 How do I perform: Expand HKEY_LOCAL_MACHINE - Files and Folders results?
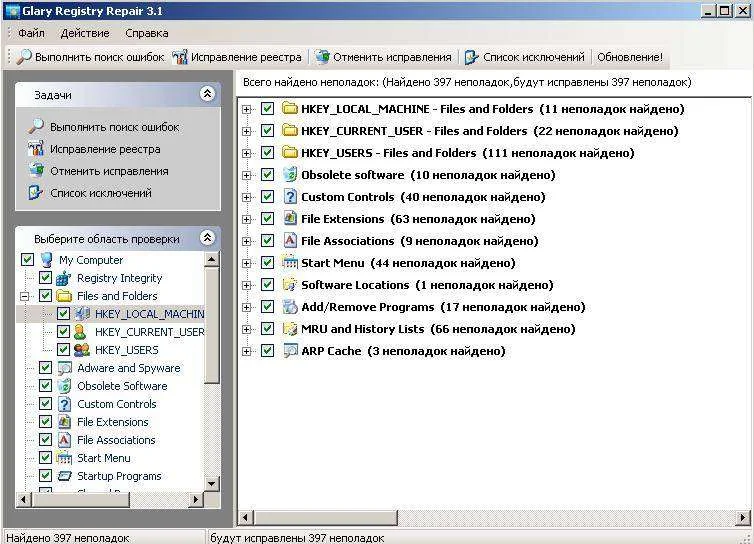click(247, 109)
